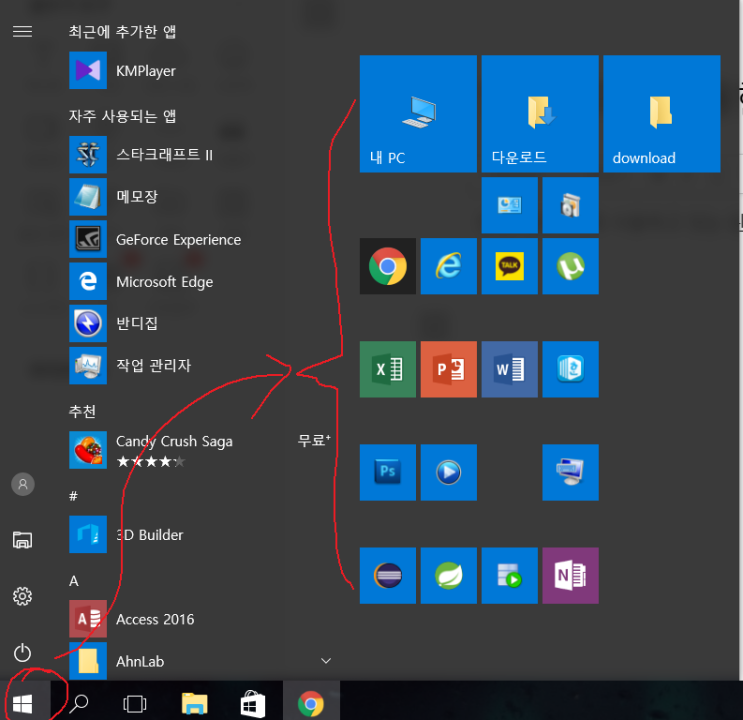This screenshot has width=743, height=720.
Task: Launch the Google Chrome tile
Action: (x=388, y=266)
